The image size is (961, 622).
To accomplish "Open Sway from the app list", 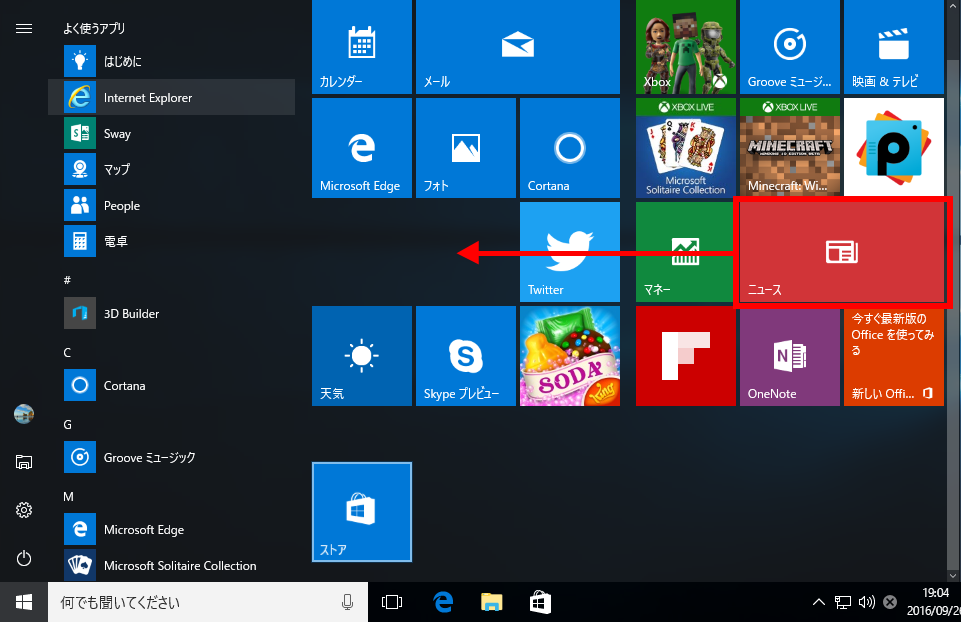I will coord(172,134).
